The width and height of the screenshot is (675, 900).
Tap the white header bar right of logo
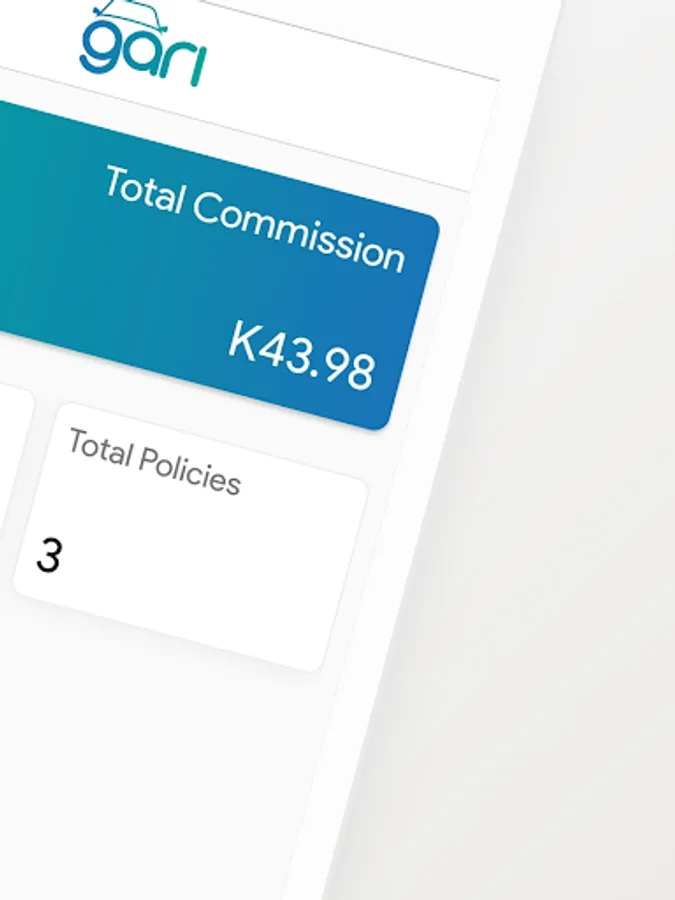350,100
